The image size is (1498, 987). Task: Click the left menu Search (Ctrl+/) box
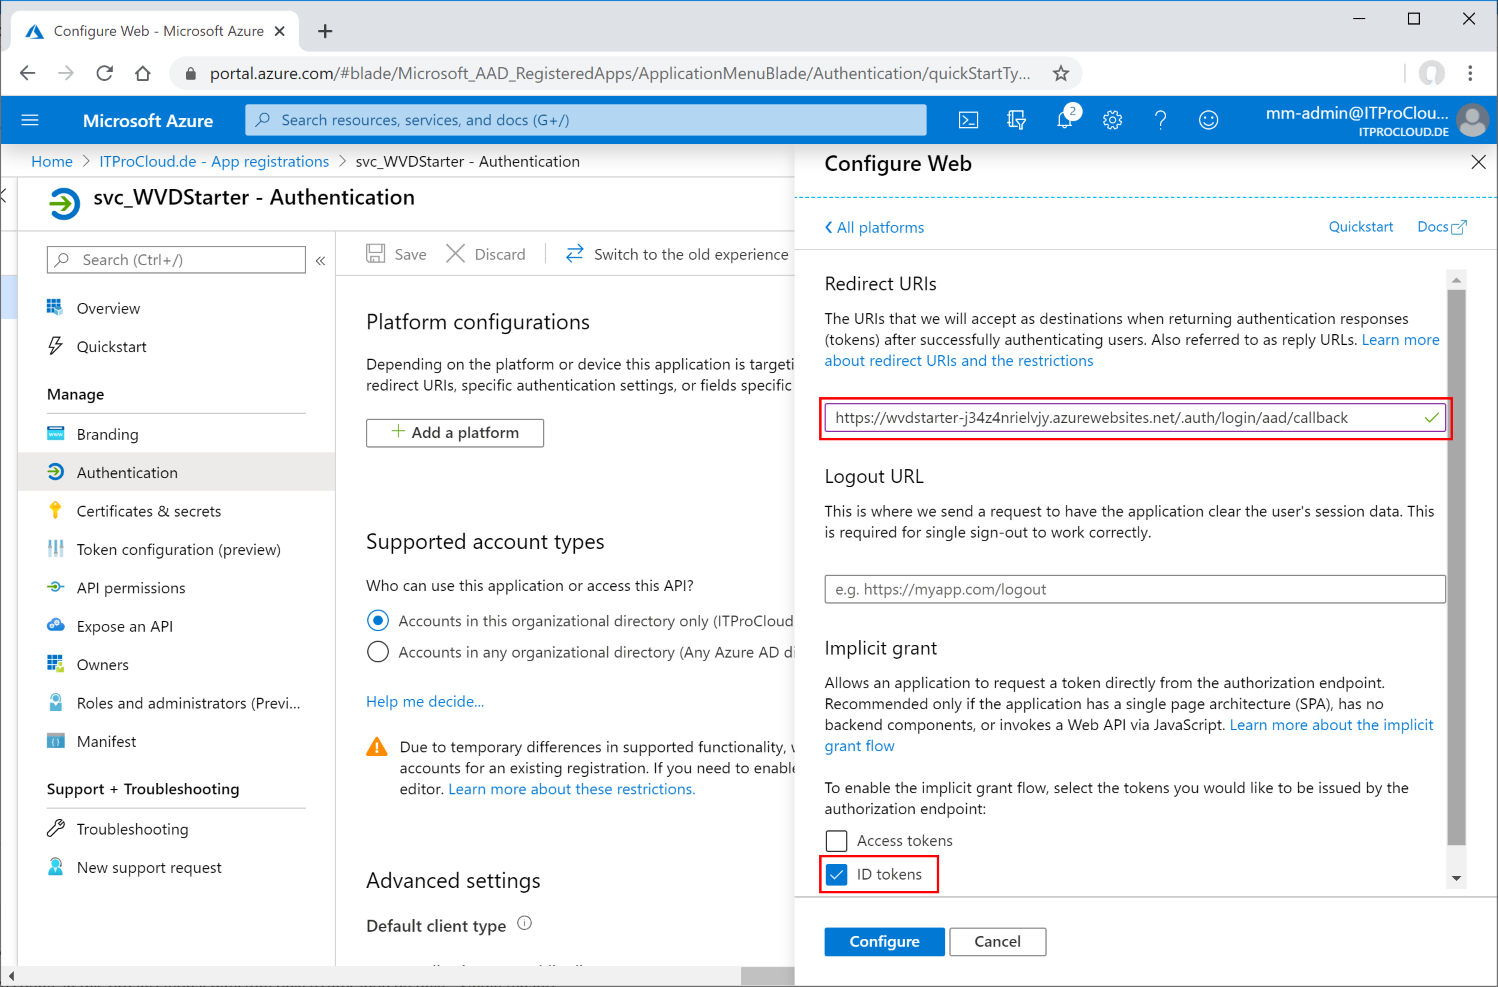[x=176, y=260]
